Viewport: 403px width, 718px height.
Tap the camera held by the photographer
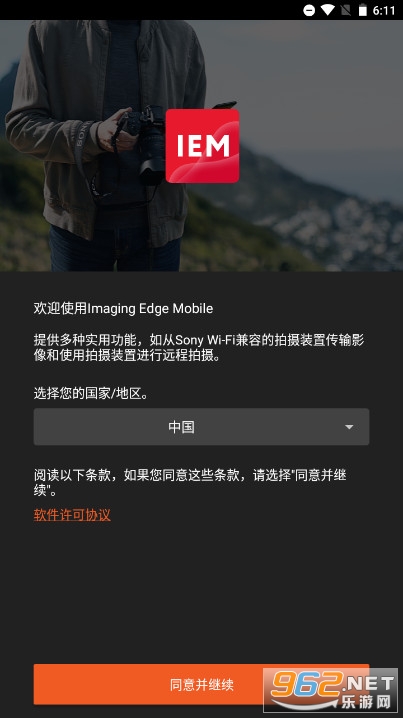tap(144, 142)
